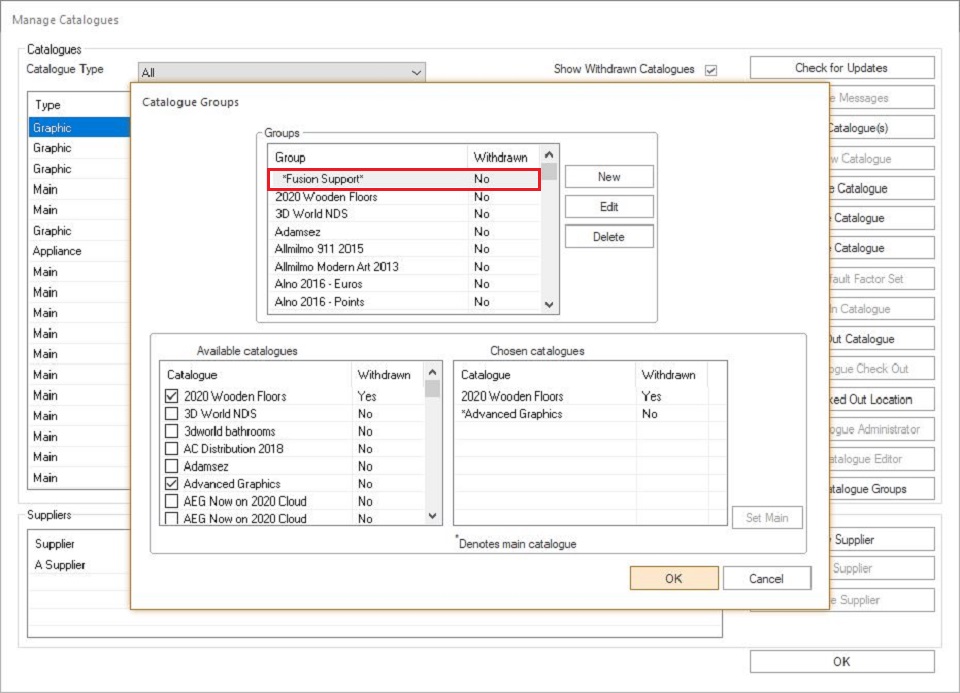Image resolution: width=960 pixels, height=693 pixels.
Task: Select A Supplier in Suppliers list
Action: coord(79,564)
